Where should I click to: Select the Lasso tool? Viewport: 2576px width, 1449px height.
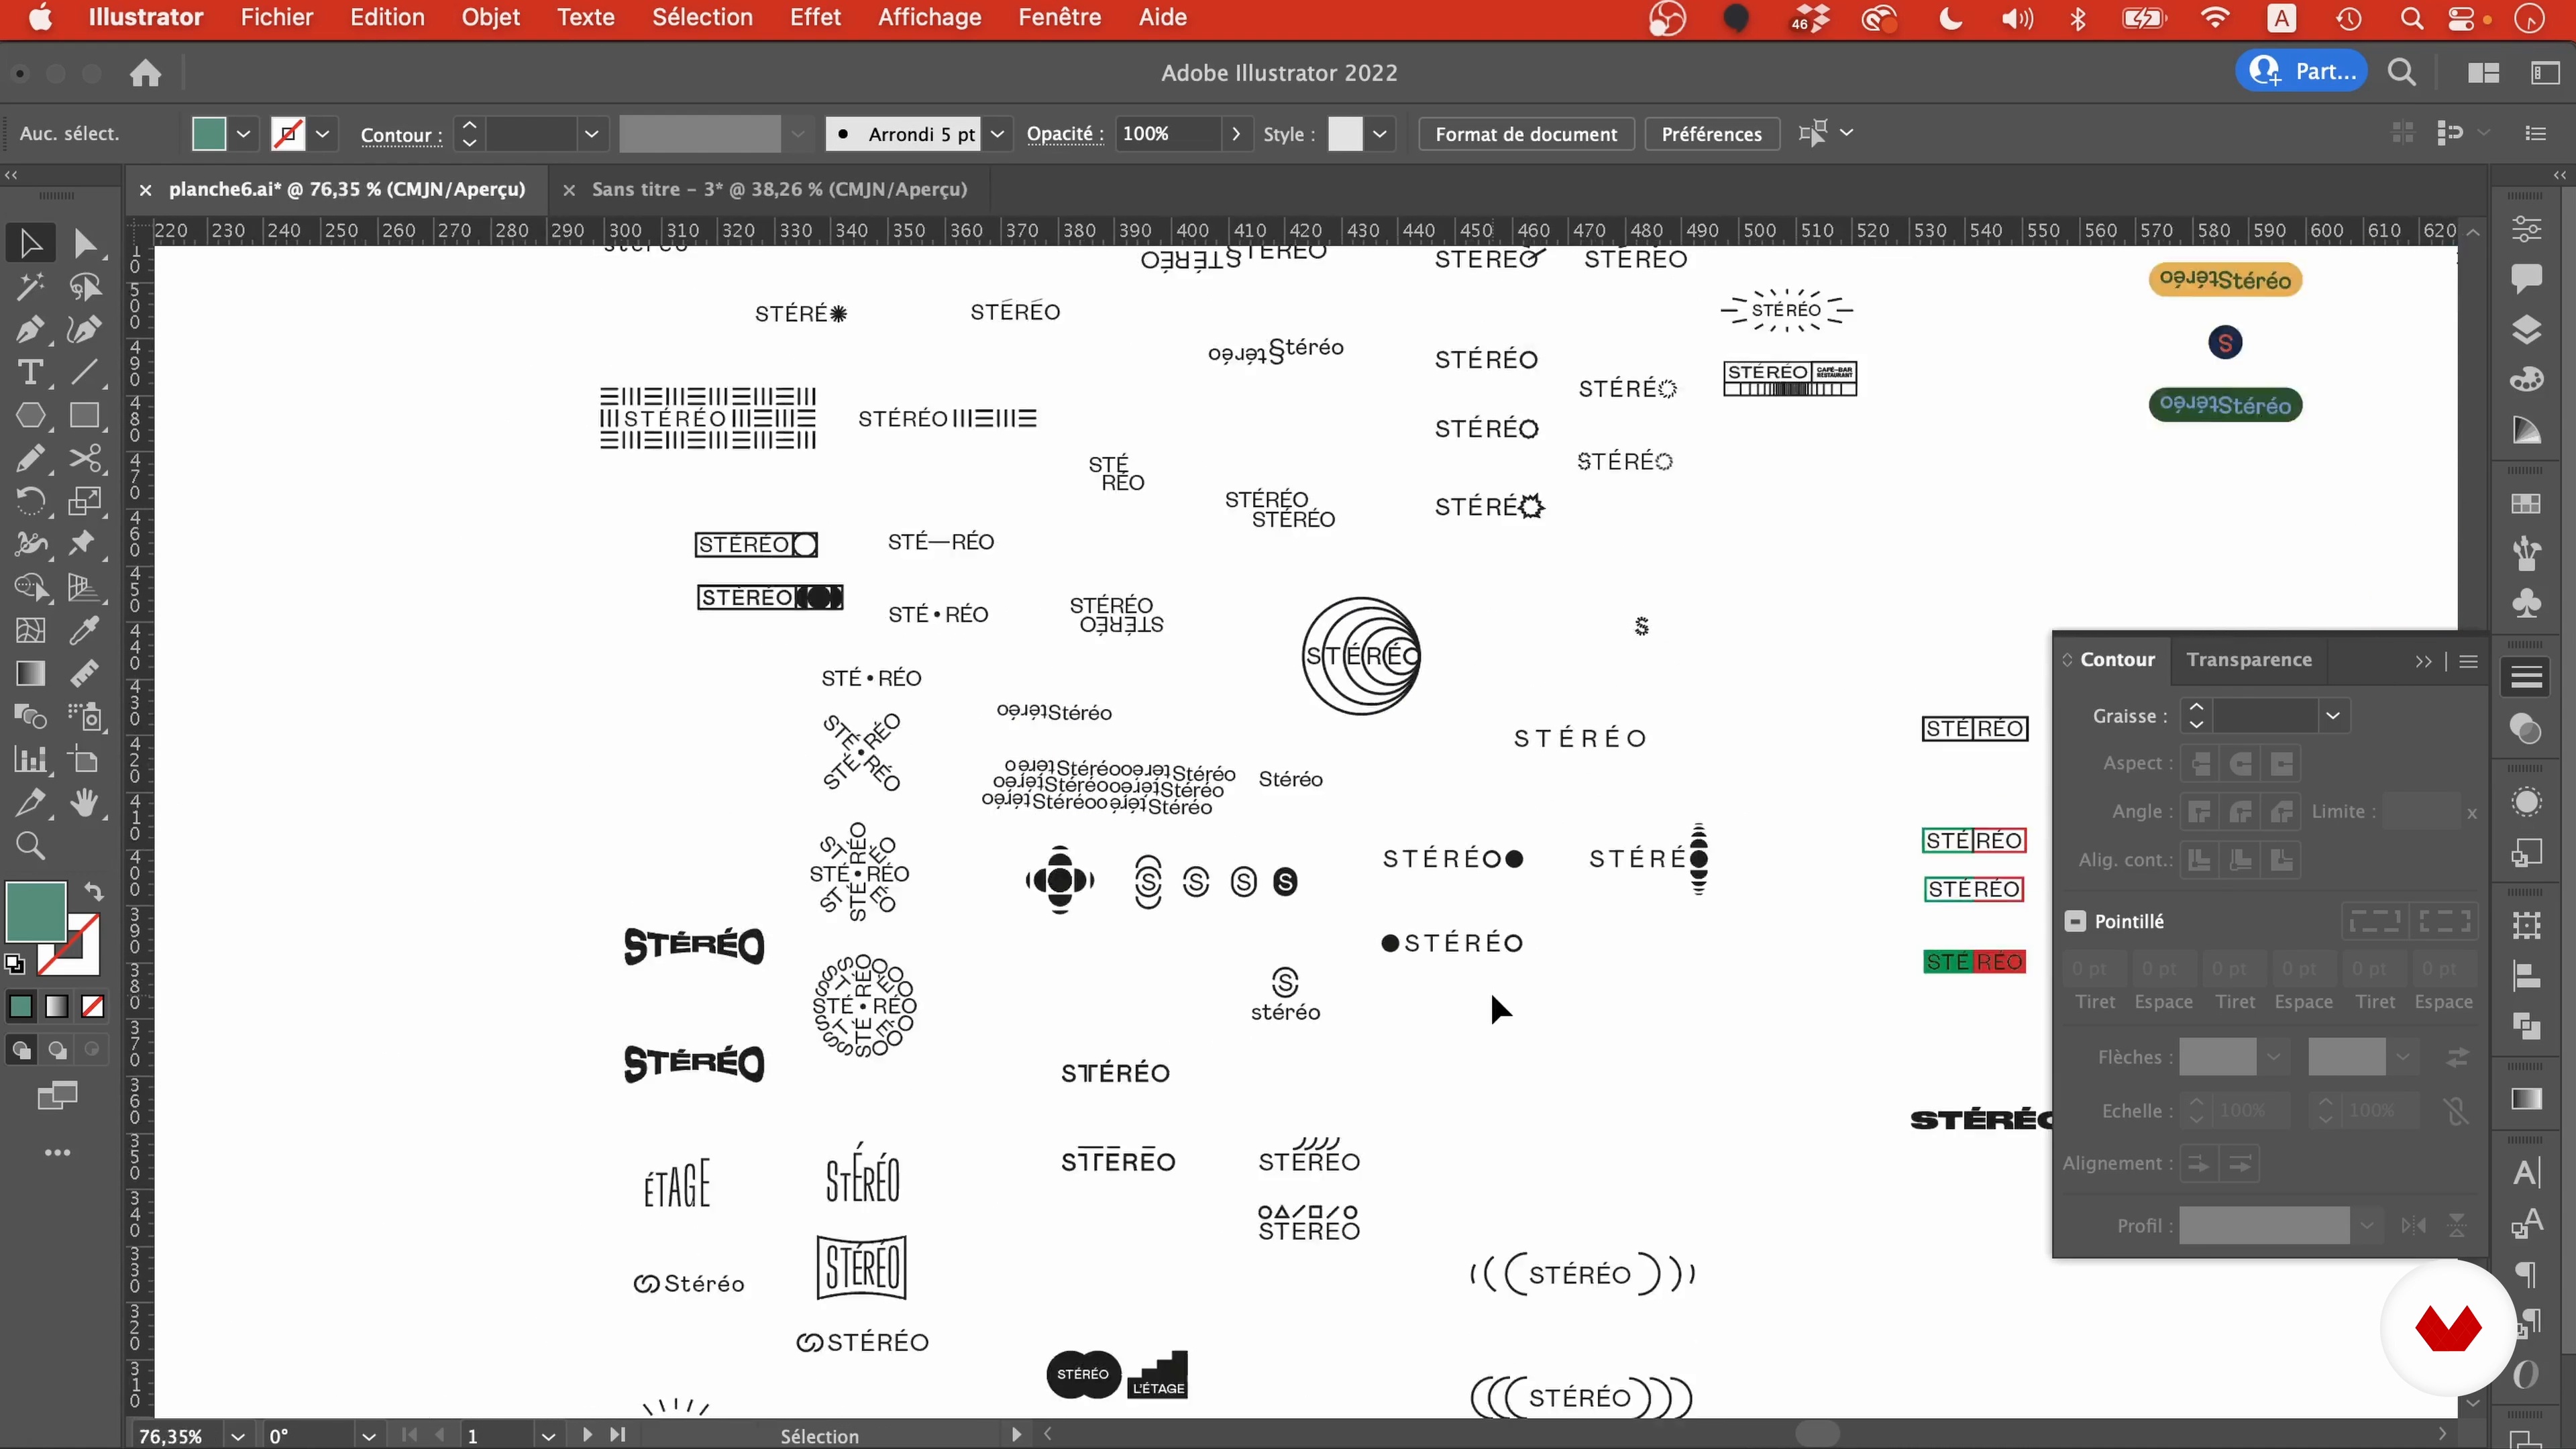click(85, 287)
